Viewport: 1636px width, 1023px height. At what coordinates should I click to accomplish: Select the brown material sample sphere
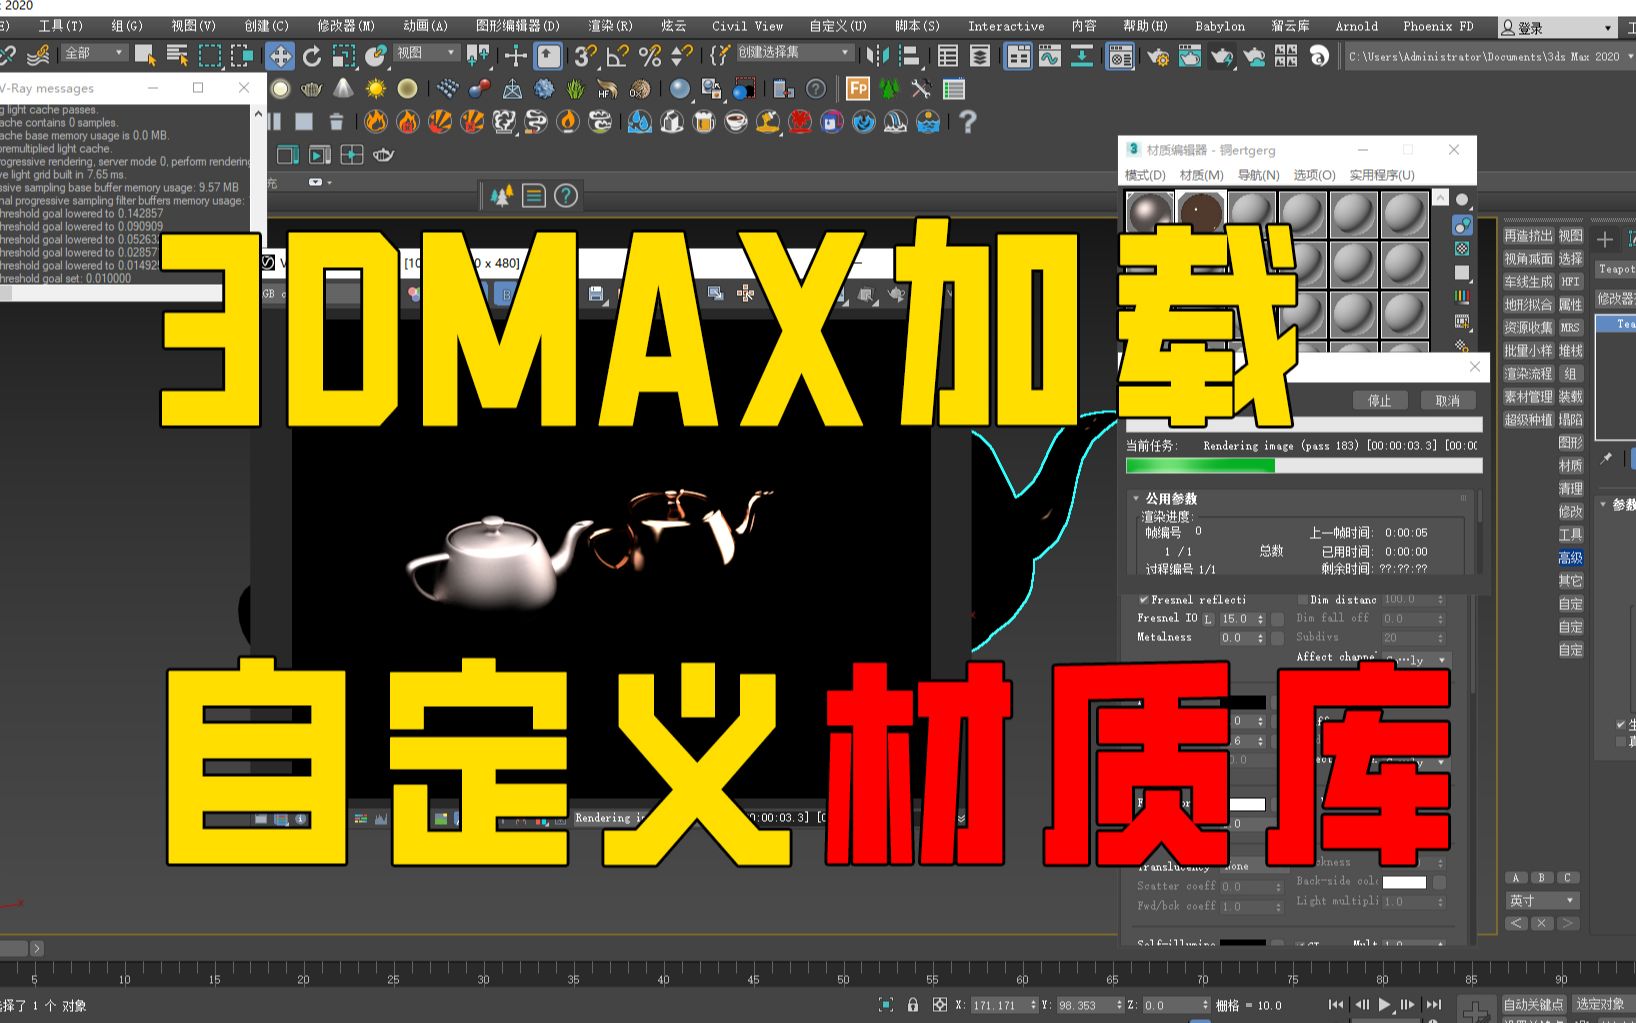point(1200,213)
